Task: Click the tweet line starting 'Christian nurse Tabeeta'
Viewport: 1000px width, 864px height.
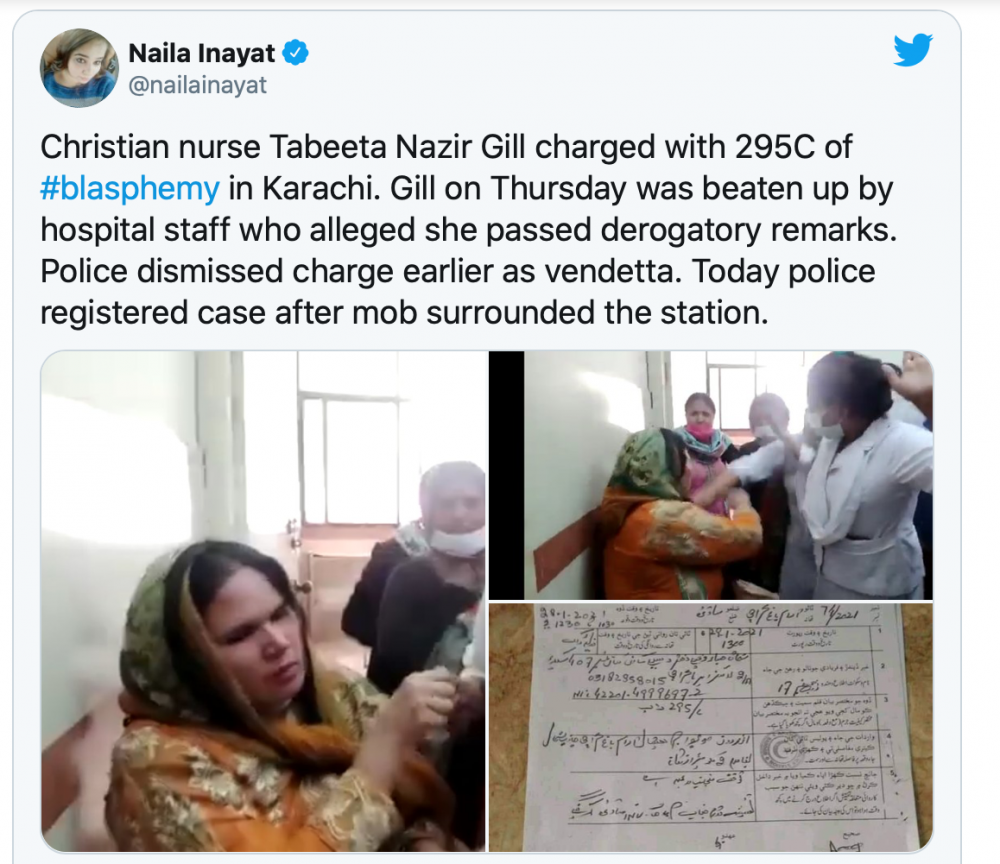Action: pos(446,147)
